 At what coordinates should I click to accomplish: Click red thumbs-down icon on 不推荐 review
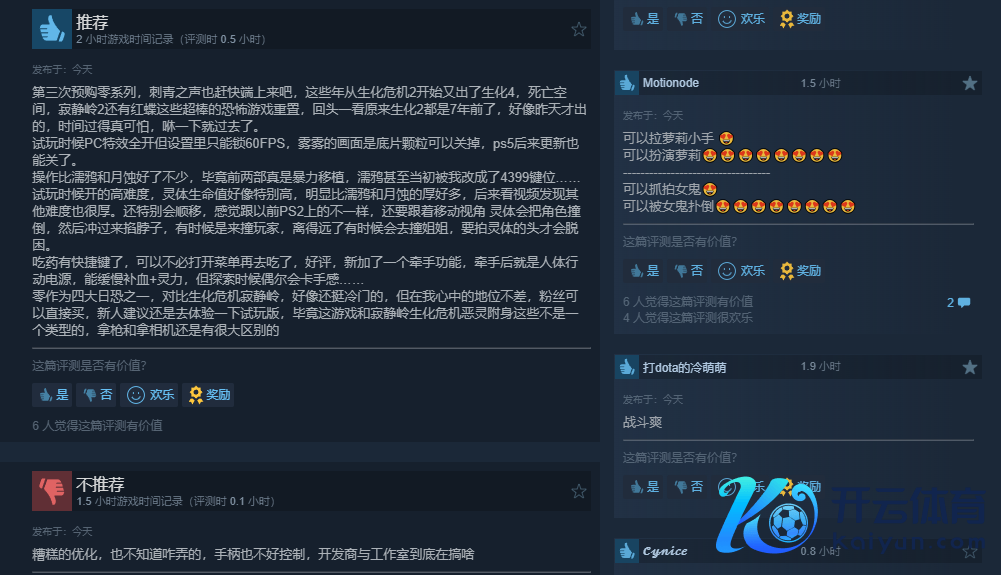tap(52, 491)
